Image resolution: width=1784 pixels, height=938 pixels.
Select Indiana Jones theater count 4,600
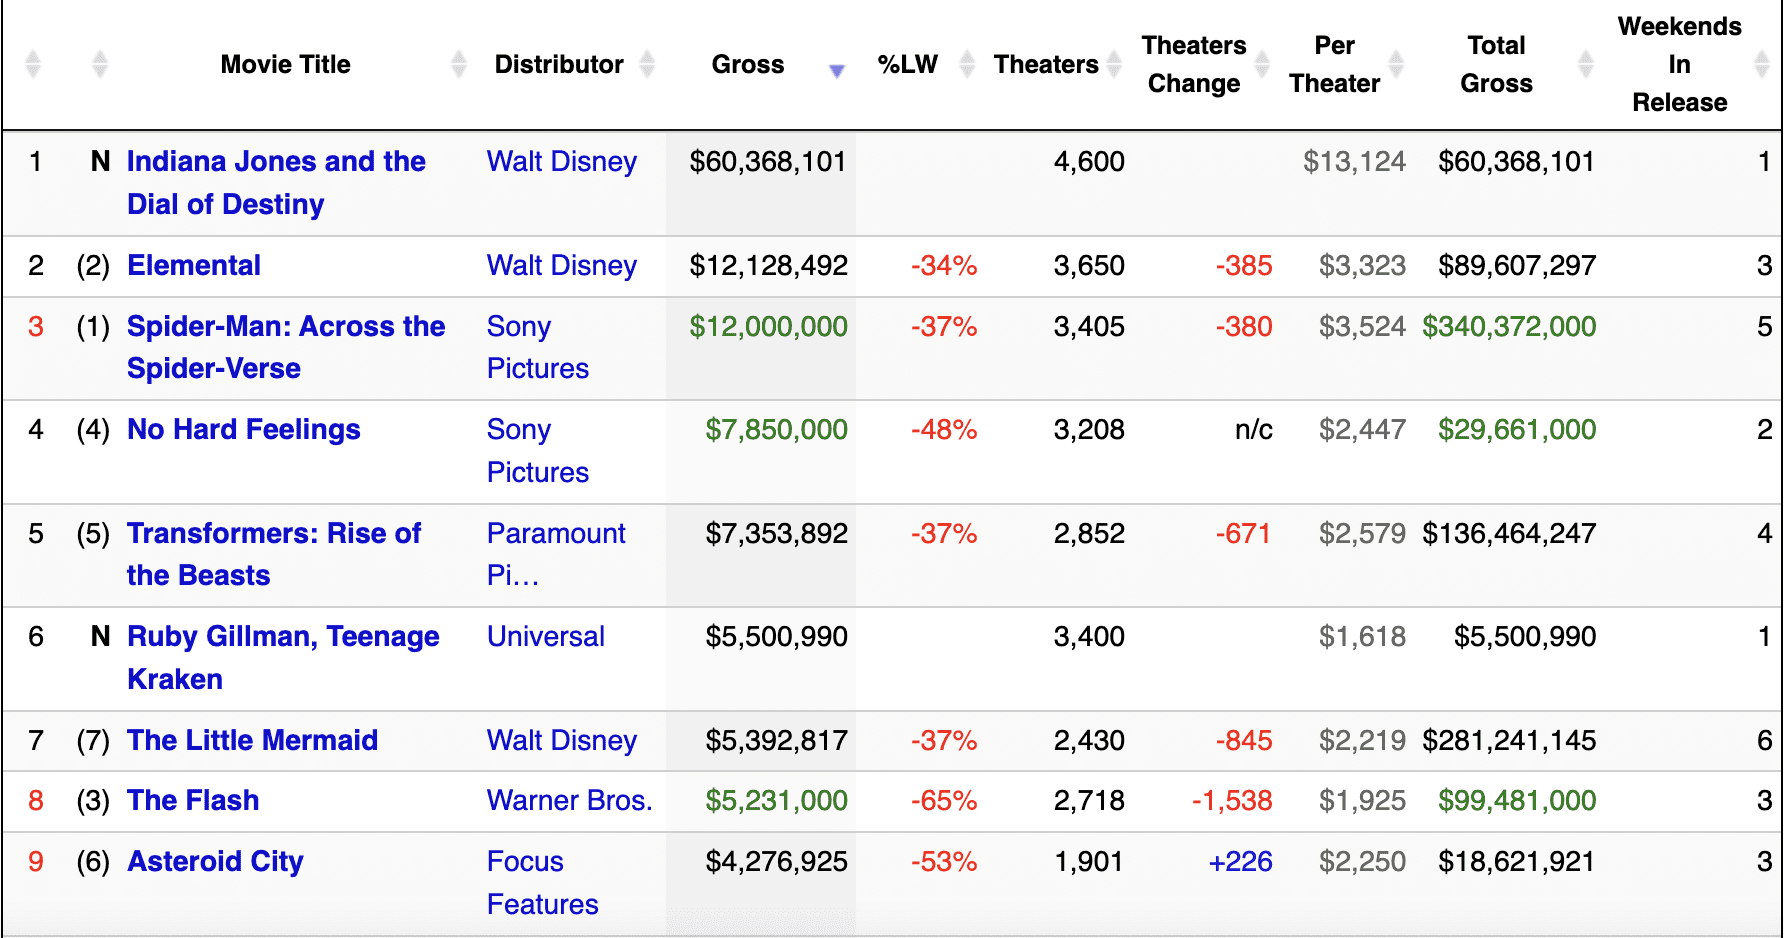pyautogui.click(x=1089, y=161)
